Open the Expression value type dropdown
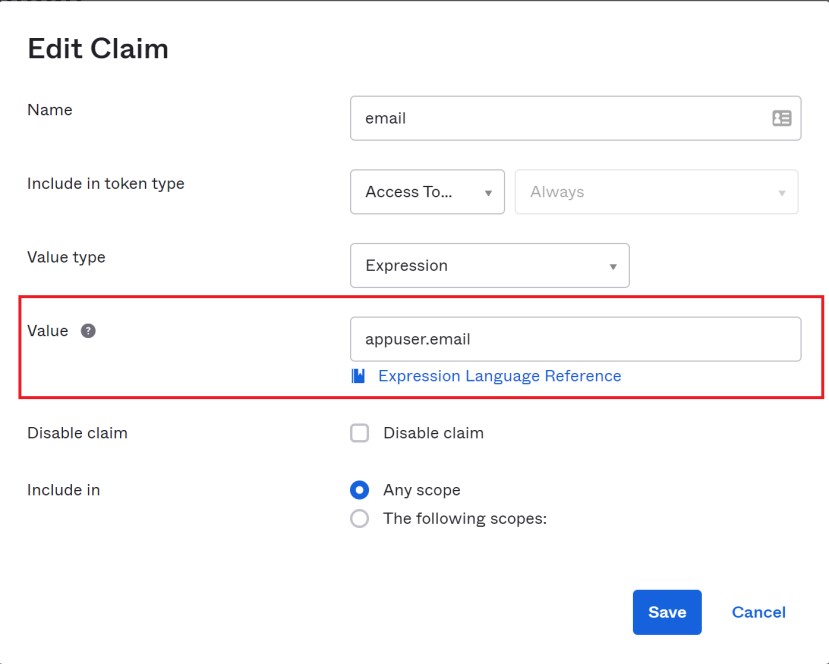This screenshot has width=829, height=664. pos(489,266)
